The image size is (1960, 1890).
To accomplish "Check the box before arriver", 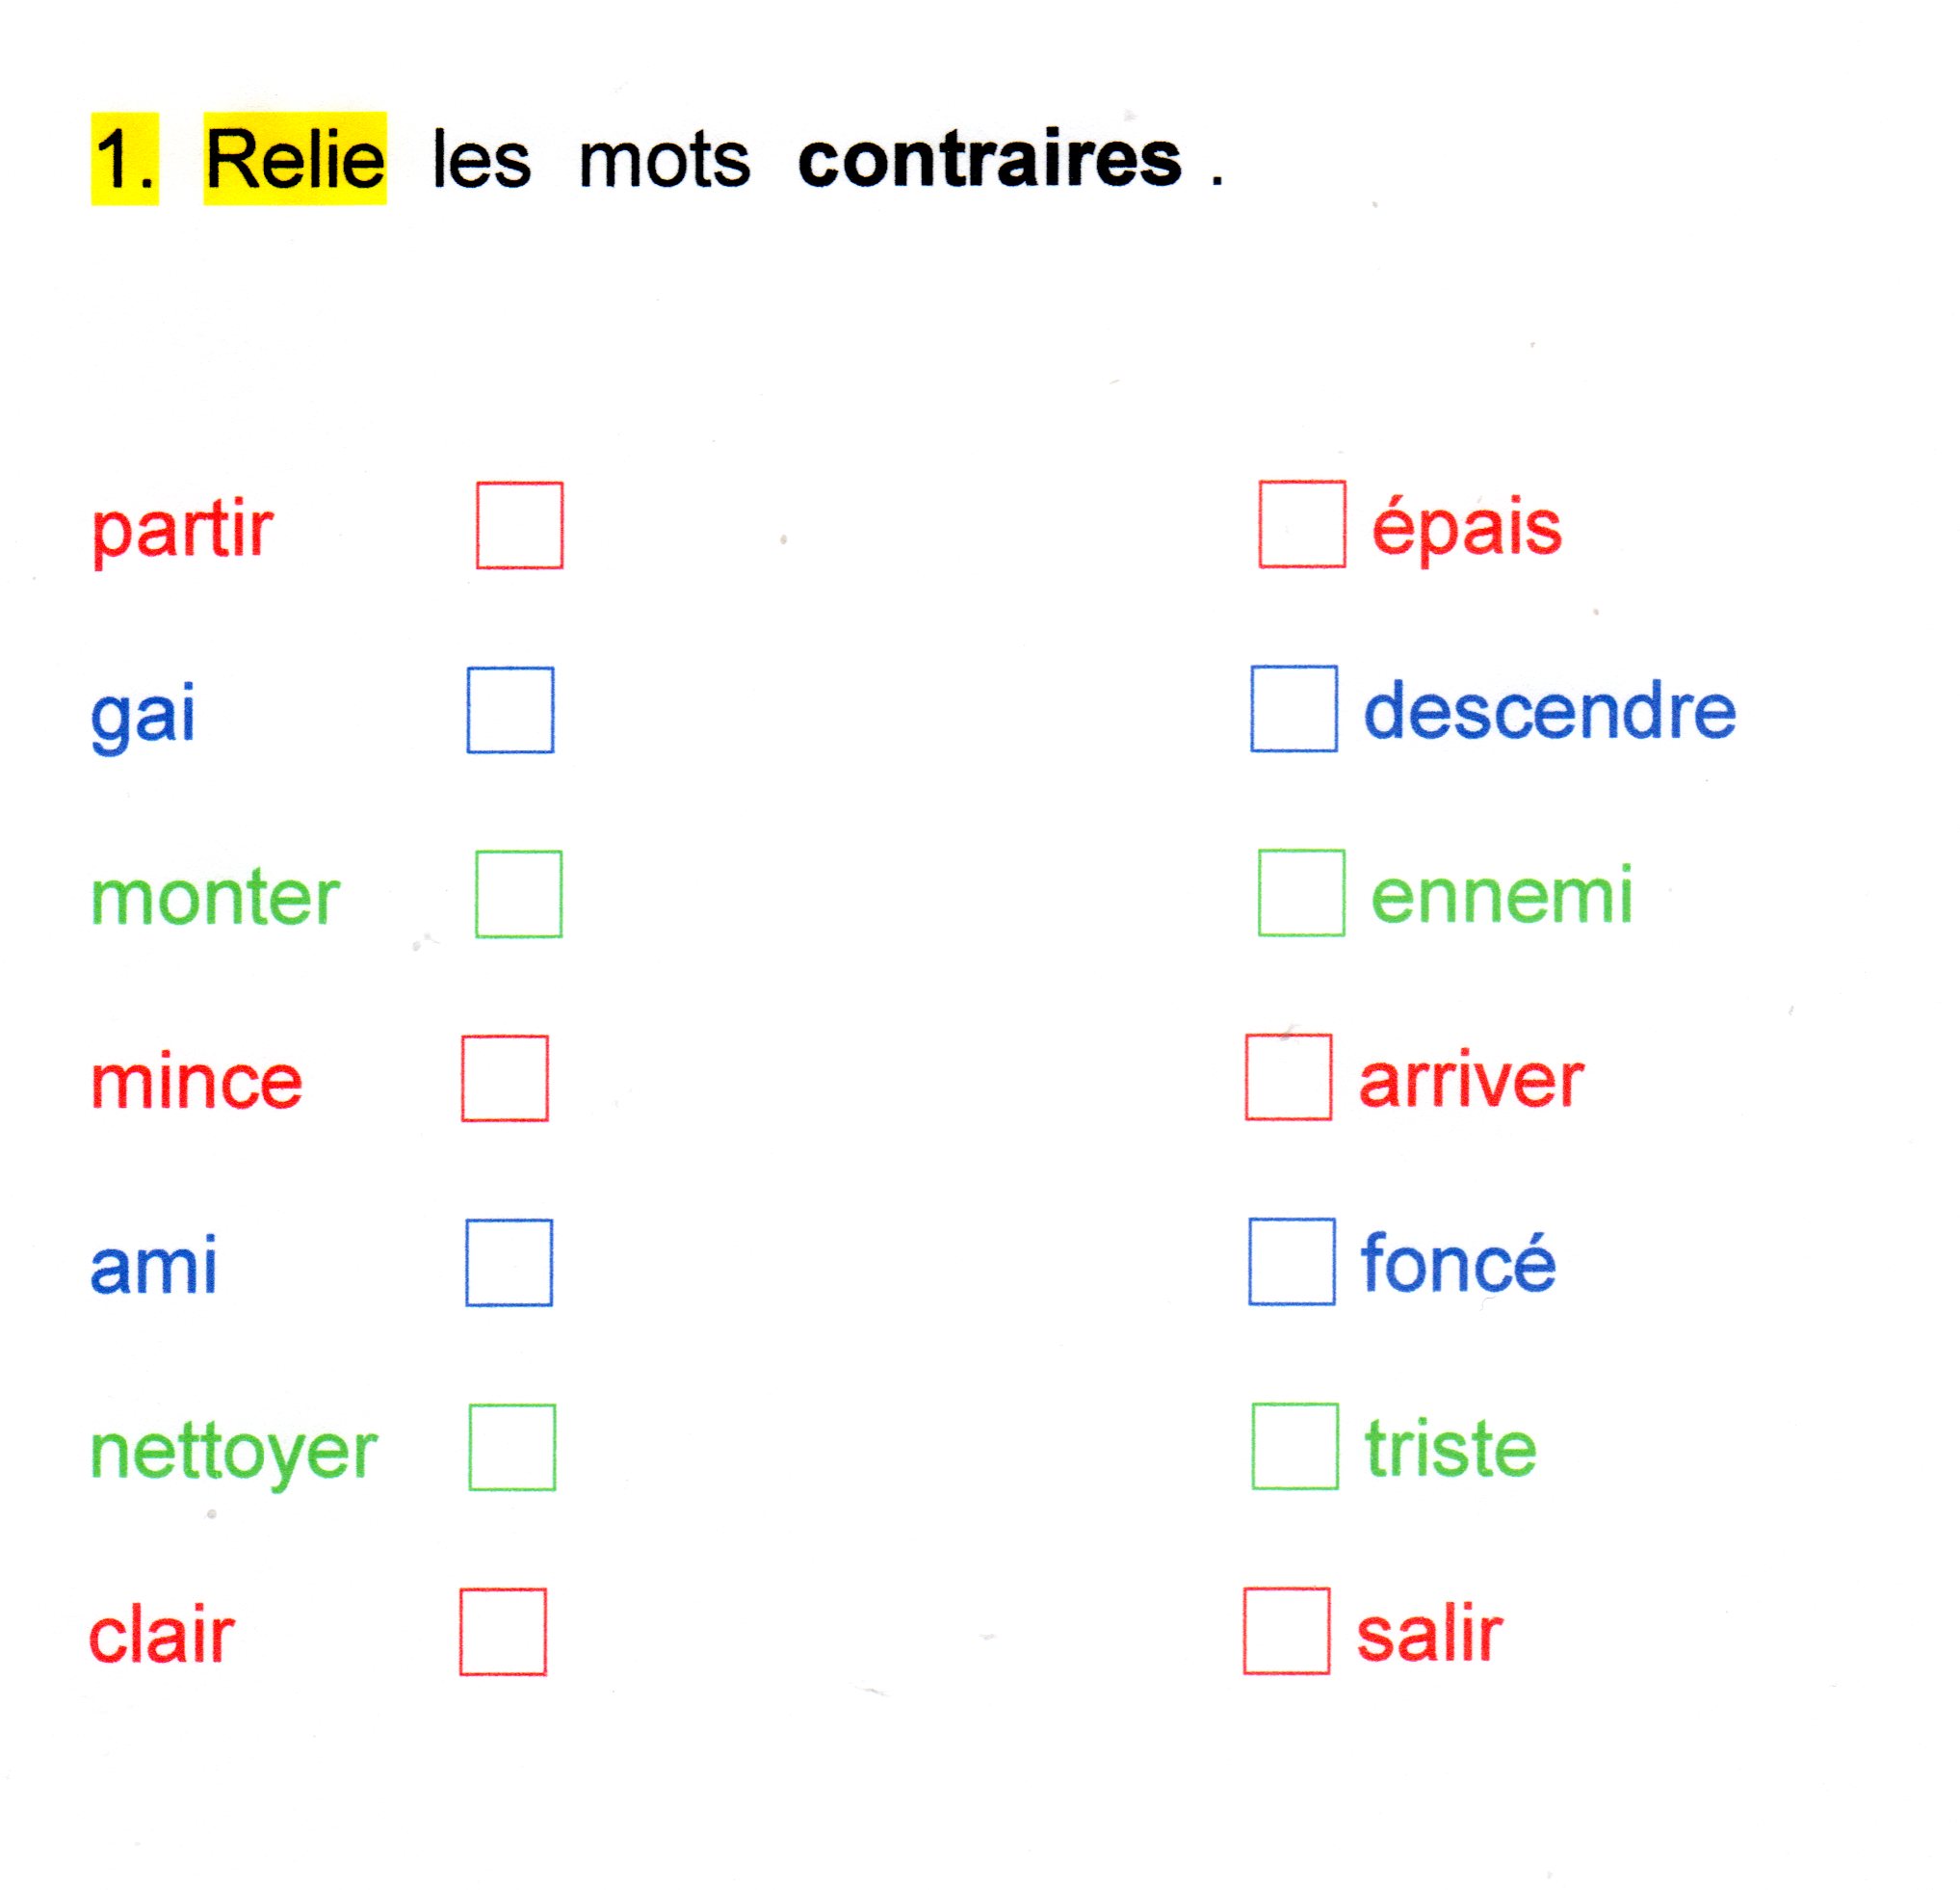I will click(x=1288, y=1077).
